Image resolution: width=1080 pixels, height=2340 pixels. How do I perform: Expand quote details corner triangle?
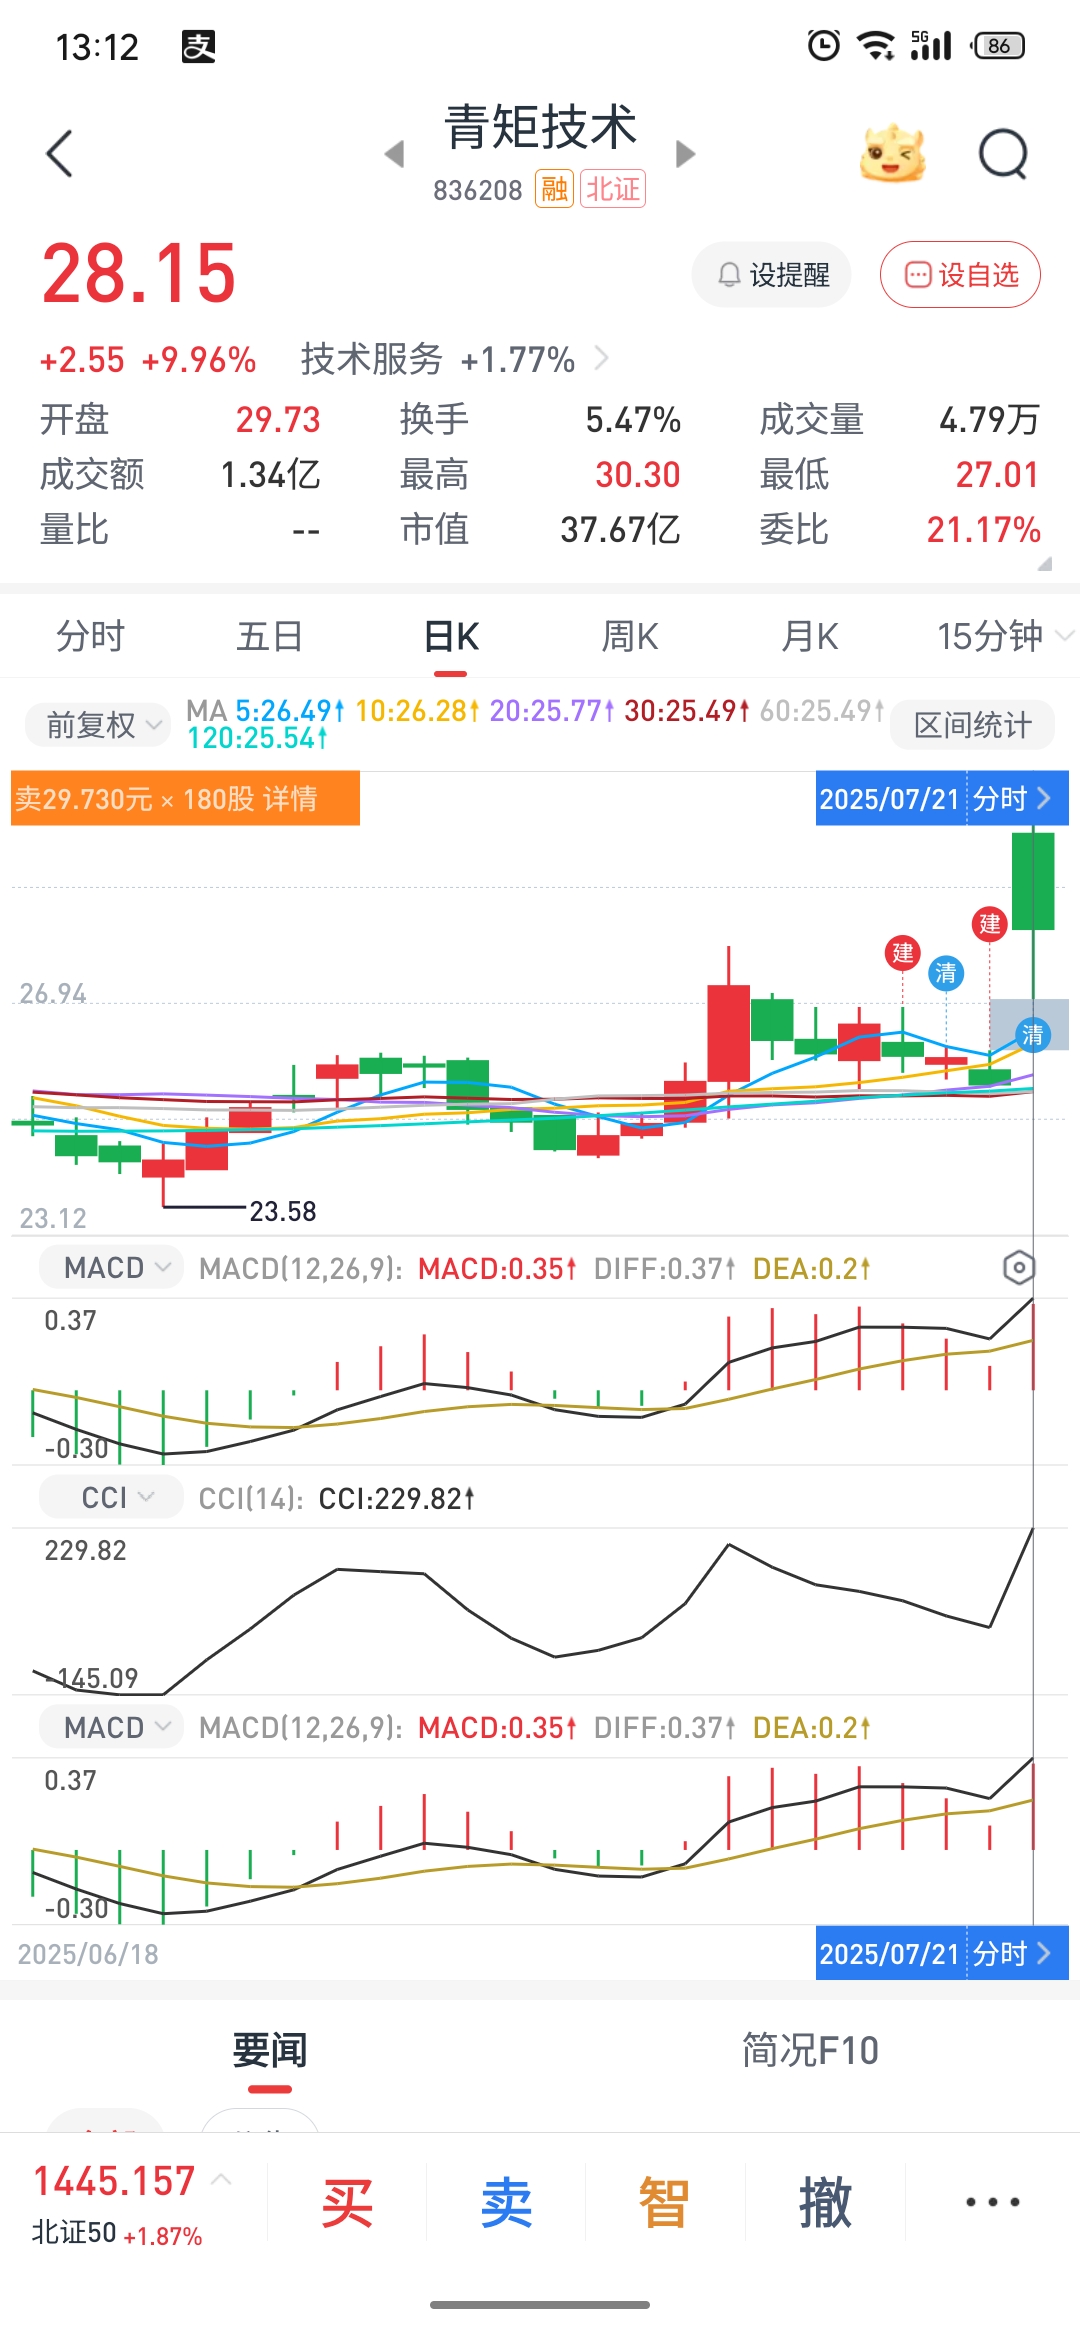(x=1044, y=564)
